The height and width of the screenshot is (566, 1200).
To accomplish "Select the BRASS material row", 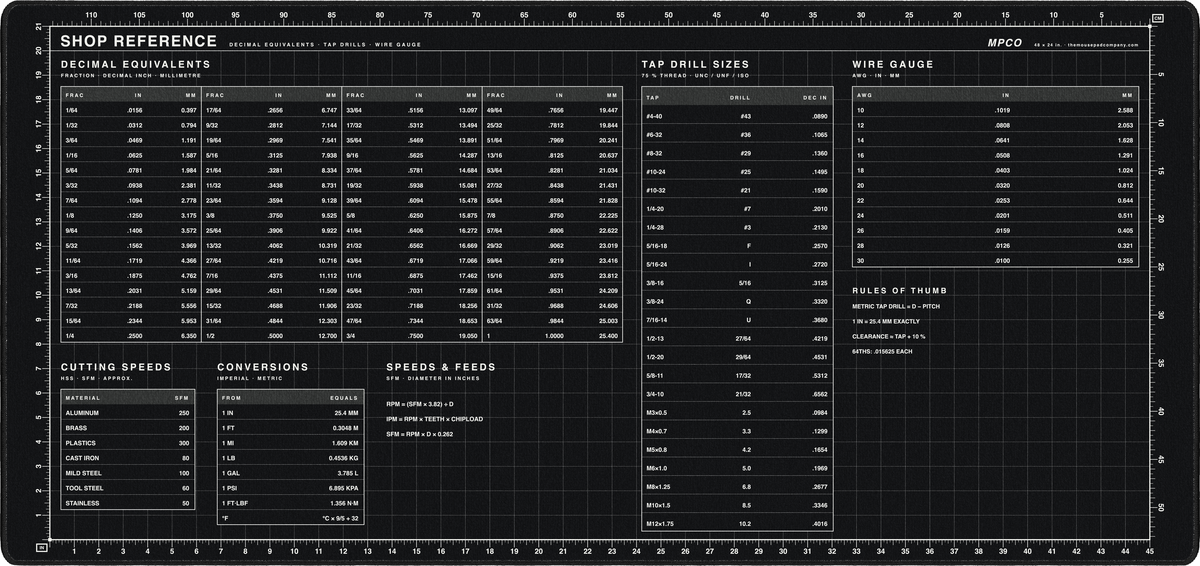I will 127,427.
